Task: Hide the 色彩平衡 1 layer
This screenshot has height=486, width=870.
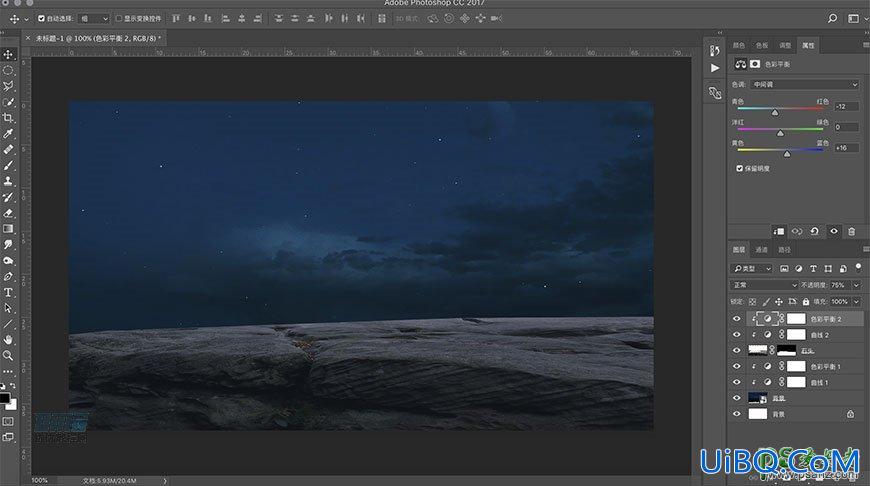Action: (x=737, y=367)
